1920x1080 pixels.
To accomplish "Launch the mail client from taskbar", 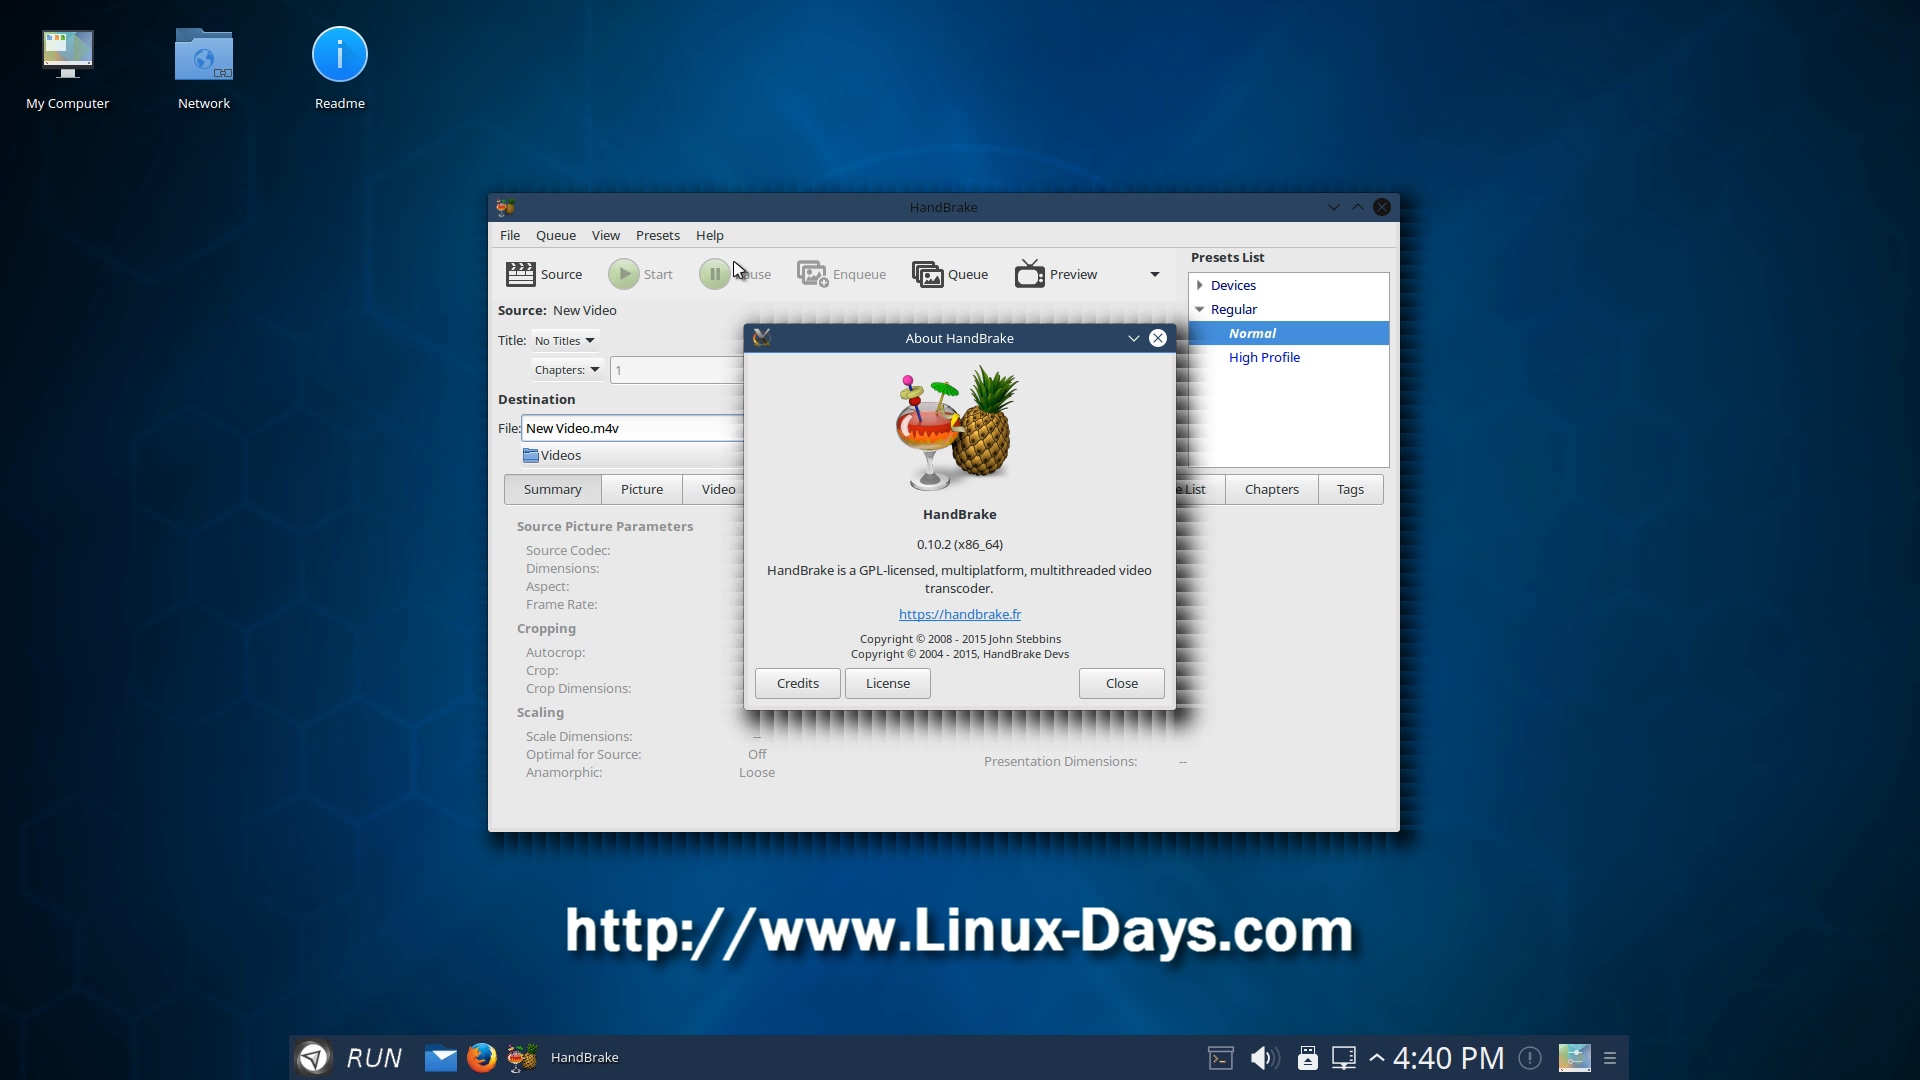I will pyautogui.click(x=440, y=1057).
